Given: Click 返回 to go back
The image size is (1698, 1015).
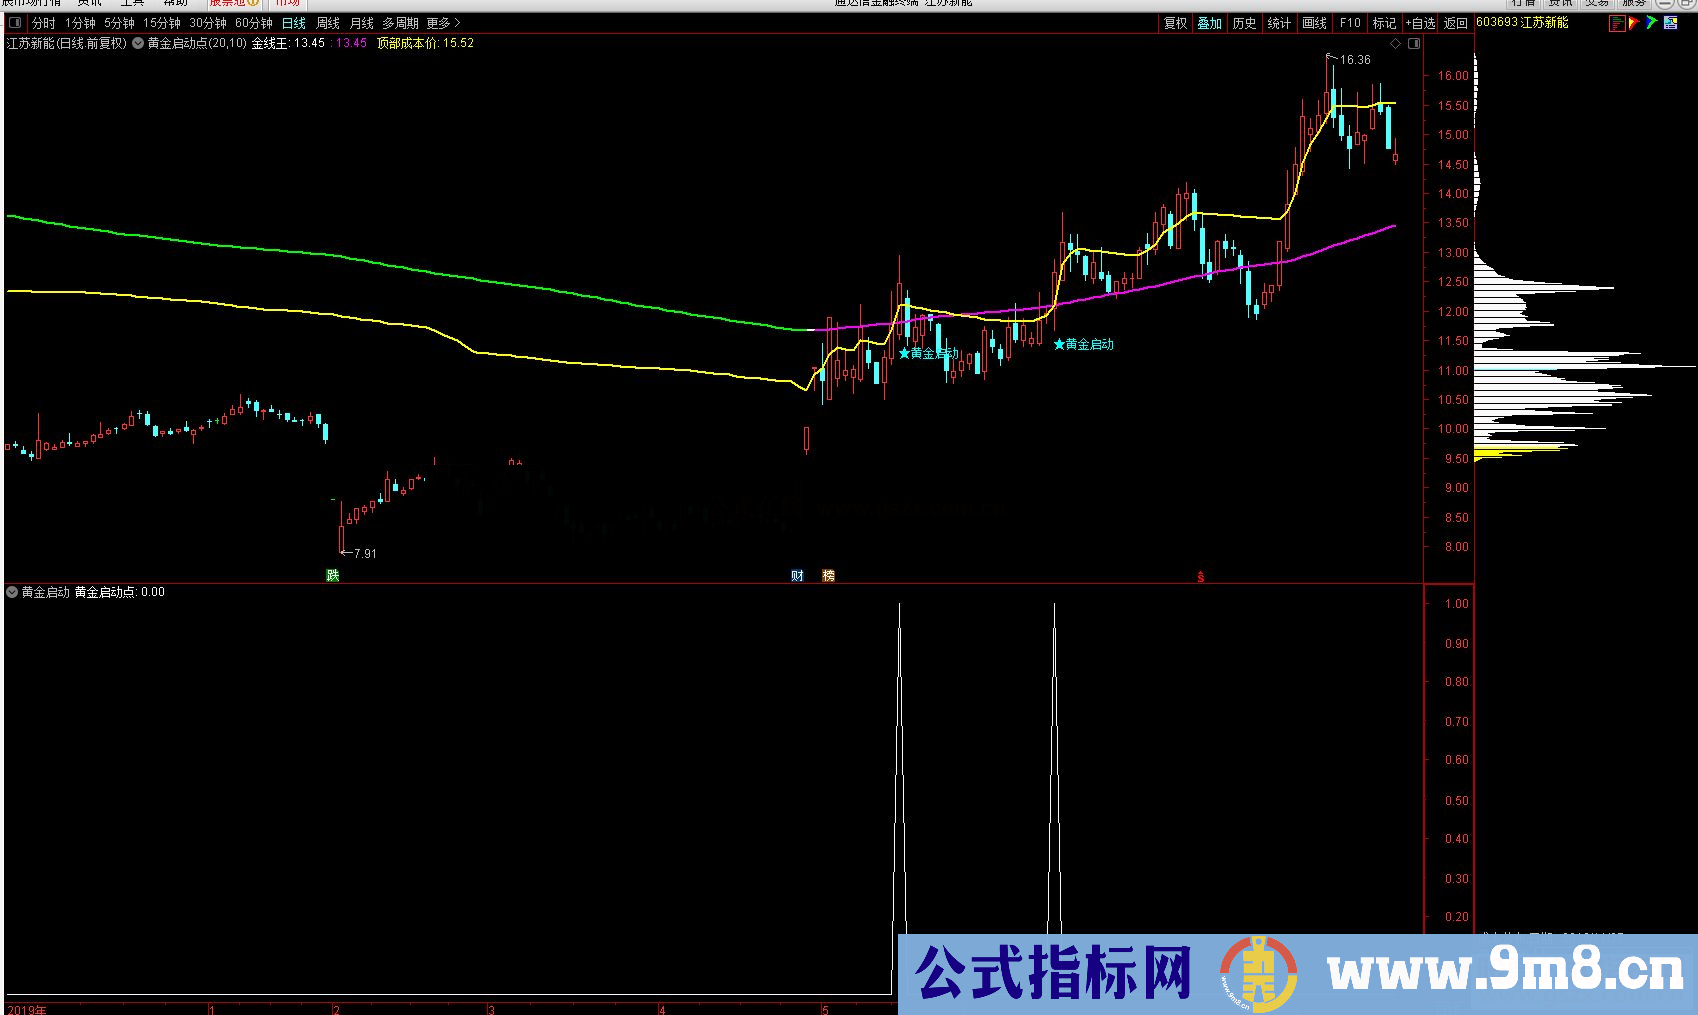Looking at the screenshot, I should 1454,22.
